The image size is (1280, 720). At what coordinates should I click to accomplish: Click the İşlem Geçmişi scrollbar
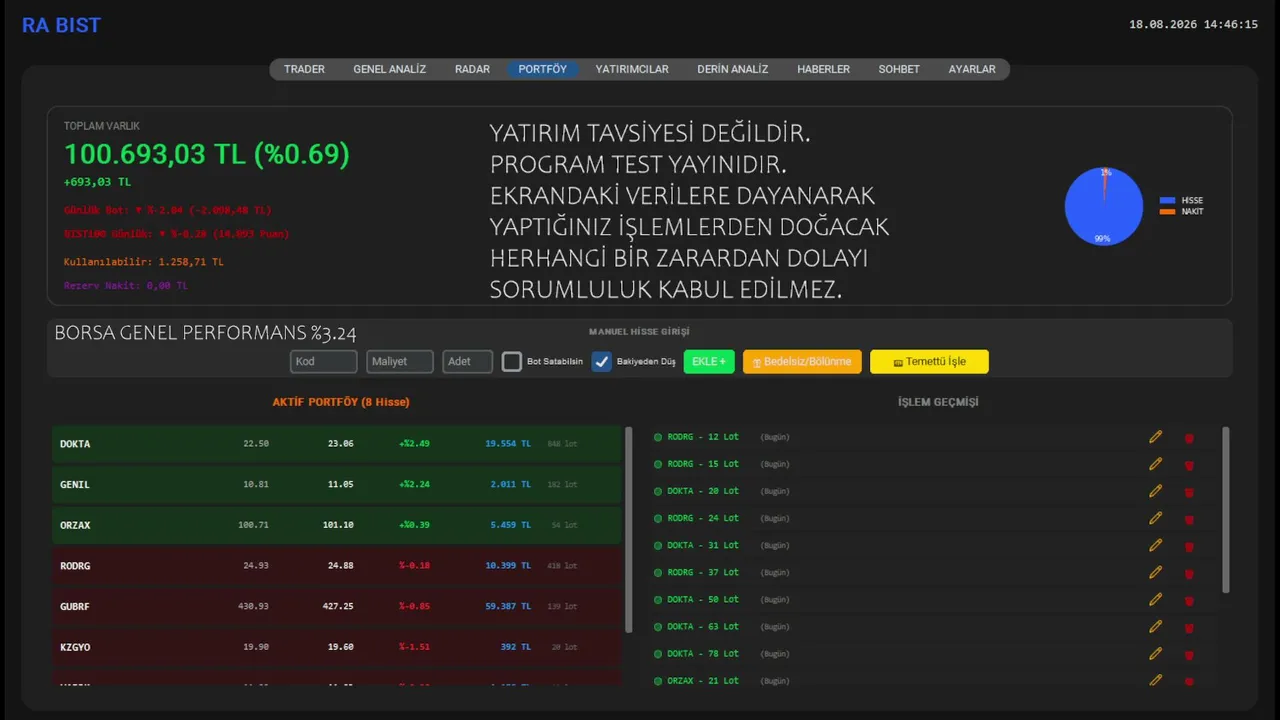1226,510
